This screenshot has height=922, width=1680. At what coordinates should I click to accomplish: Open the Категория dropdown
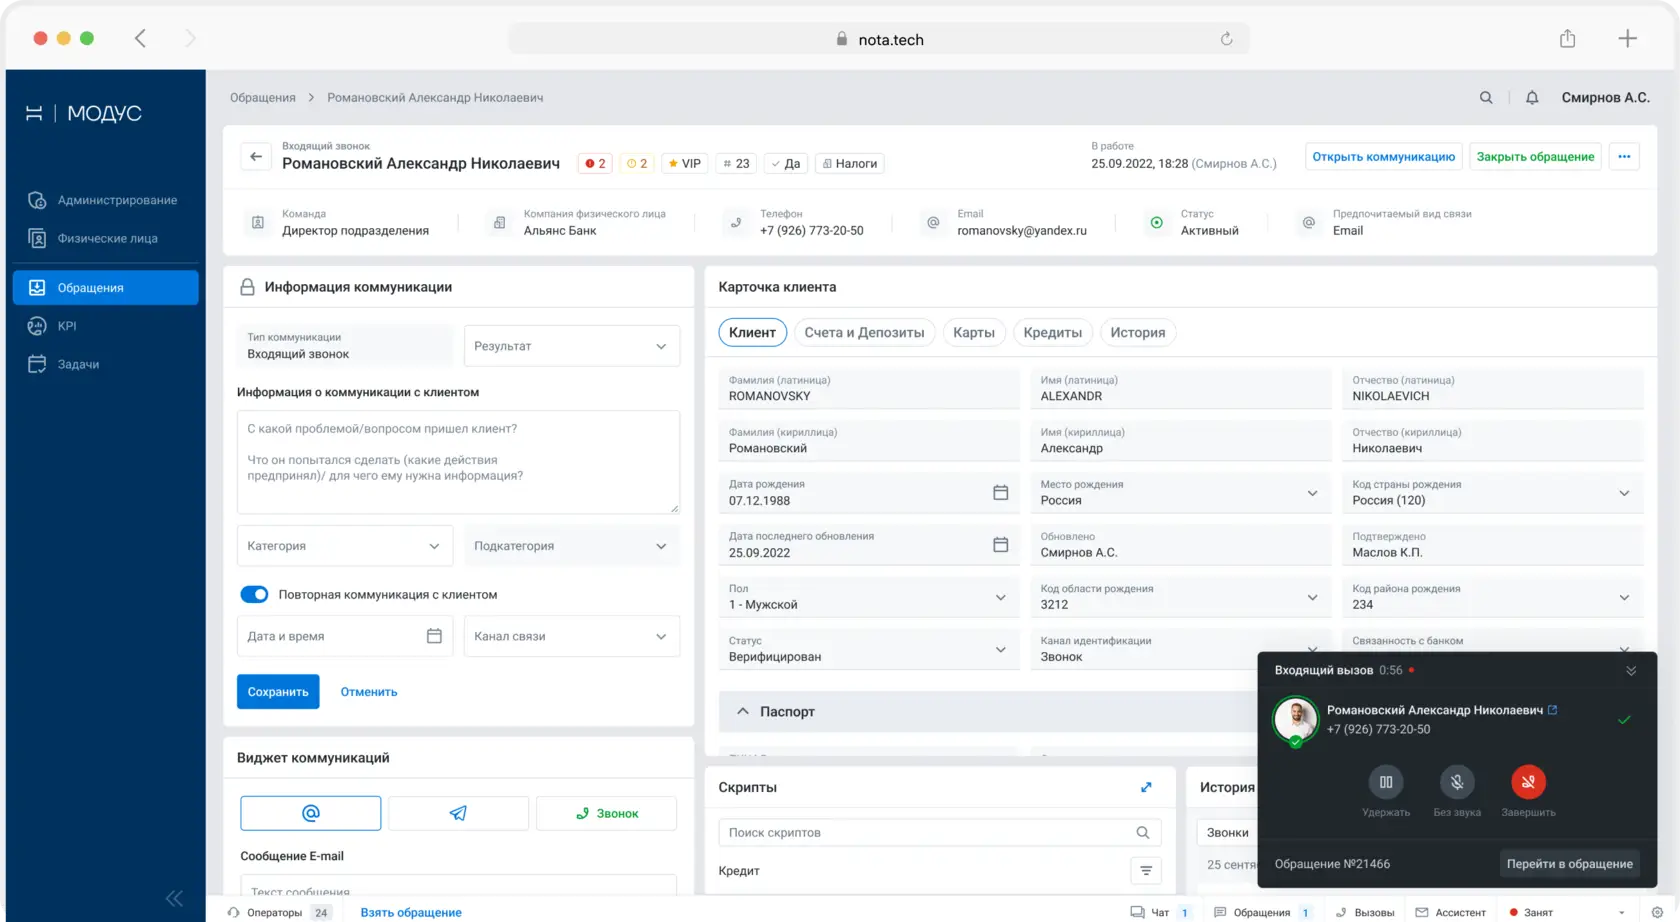345,546
